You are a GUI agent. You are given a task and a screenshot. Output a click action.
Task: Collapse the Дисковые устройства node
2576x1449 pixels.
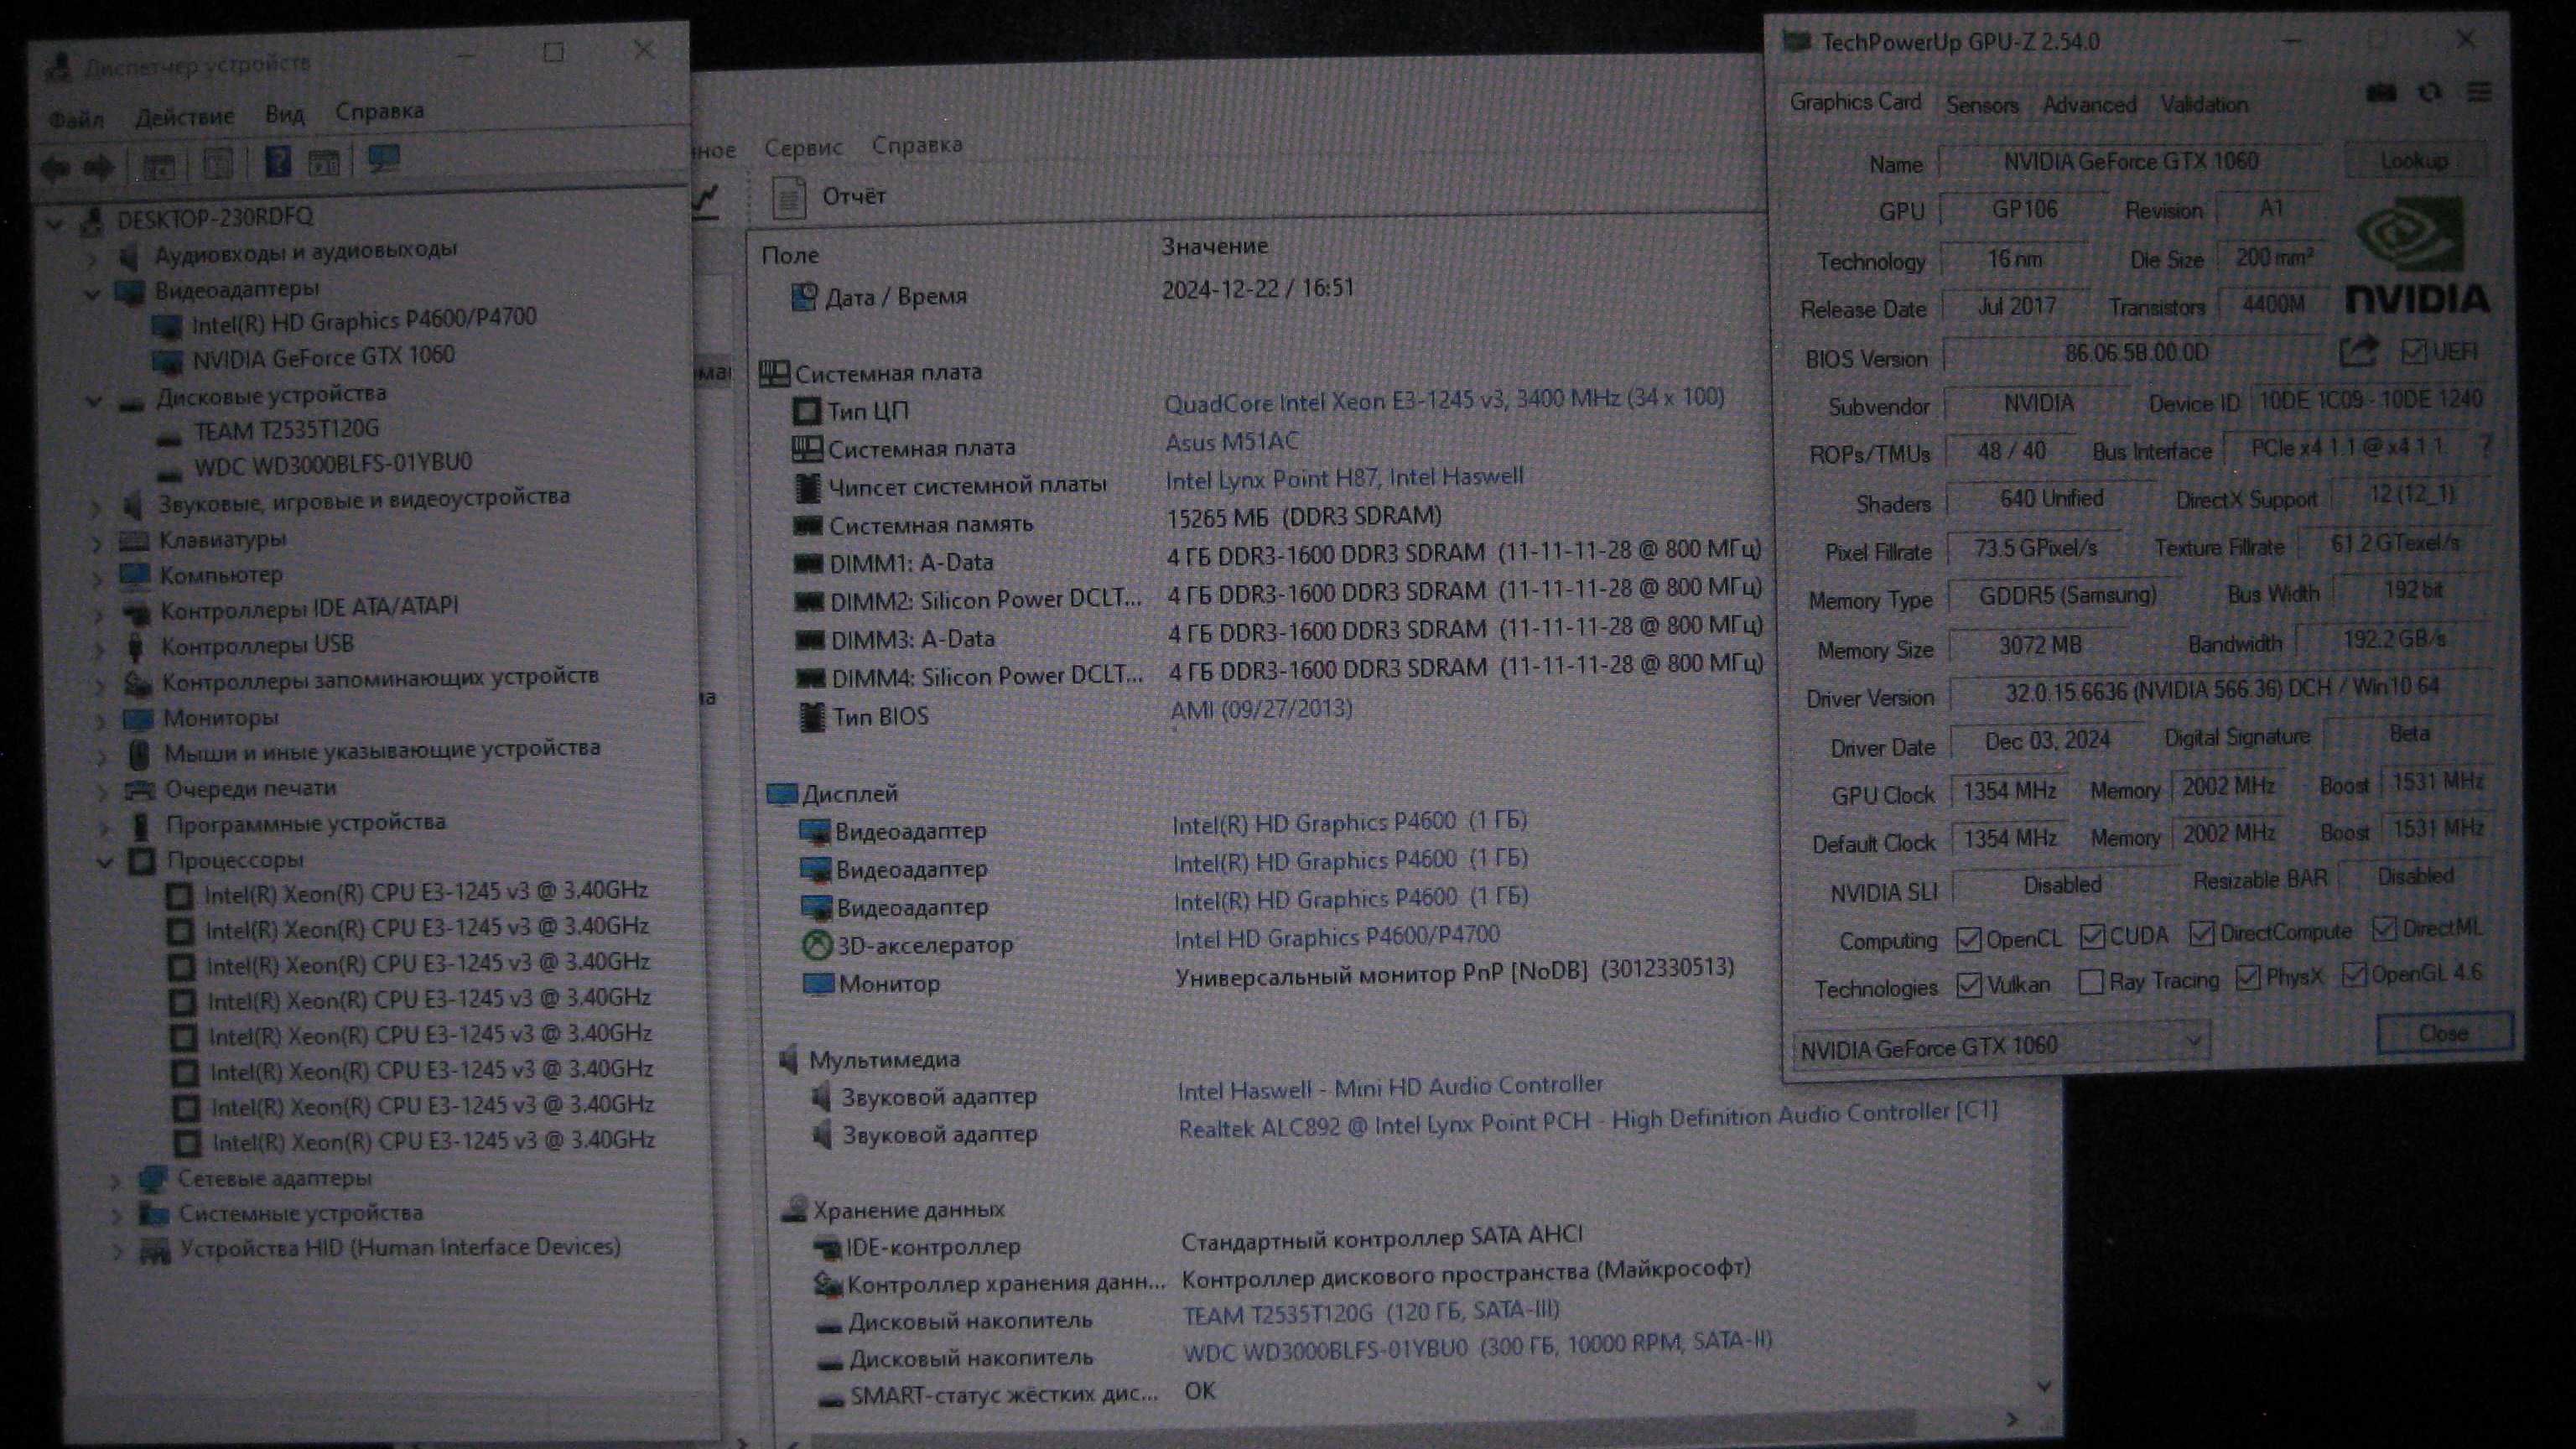[93, 401]
